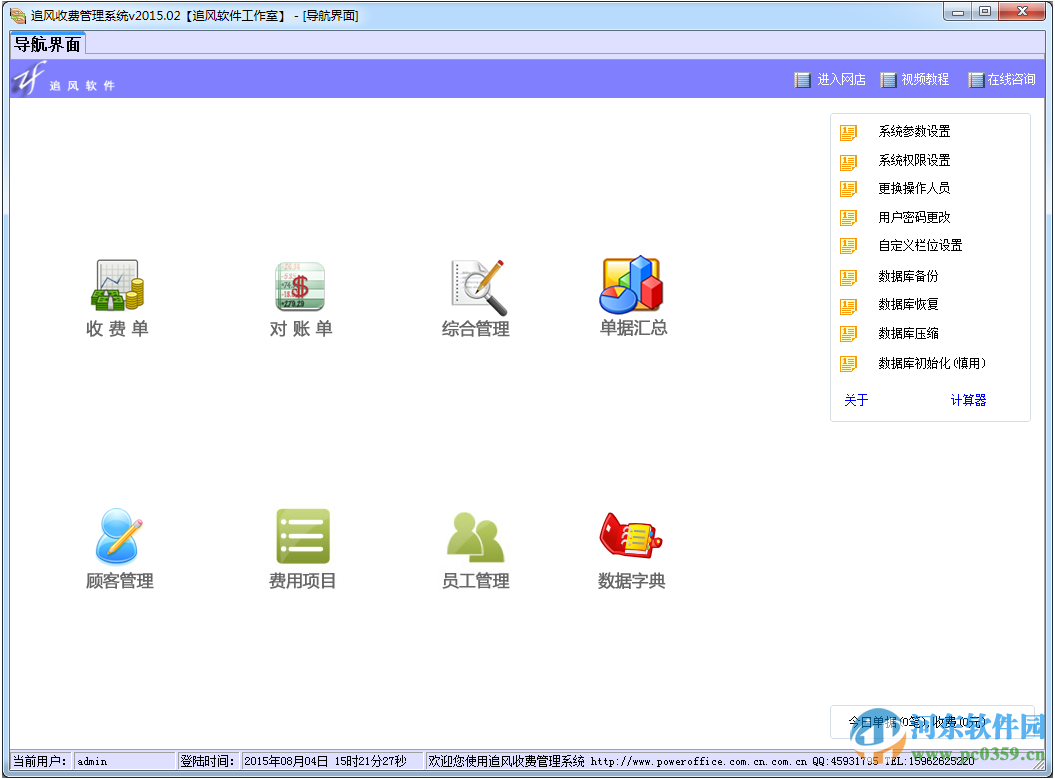Click the 费用项目 label text
This screenshot has height=779, width=1055.
[302, 581]
